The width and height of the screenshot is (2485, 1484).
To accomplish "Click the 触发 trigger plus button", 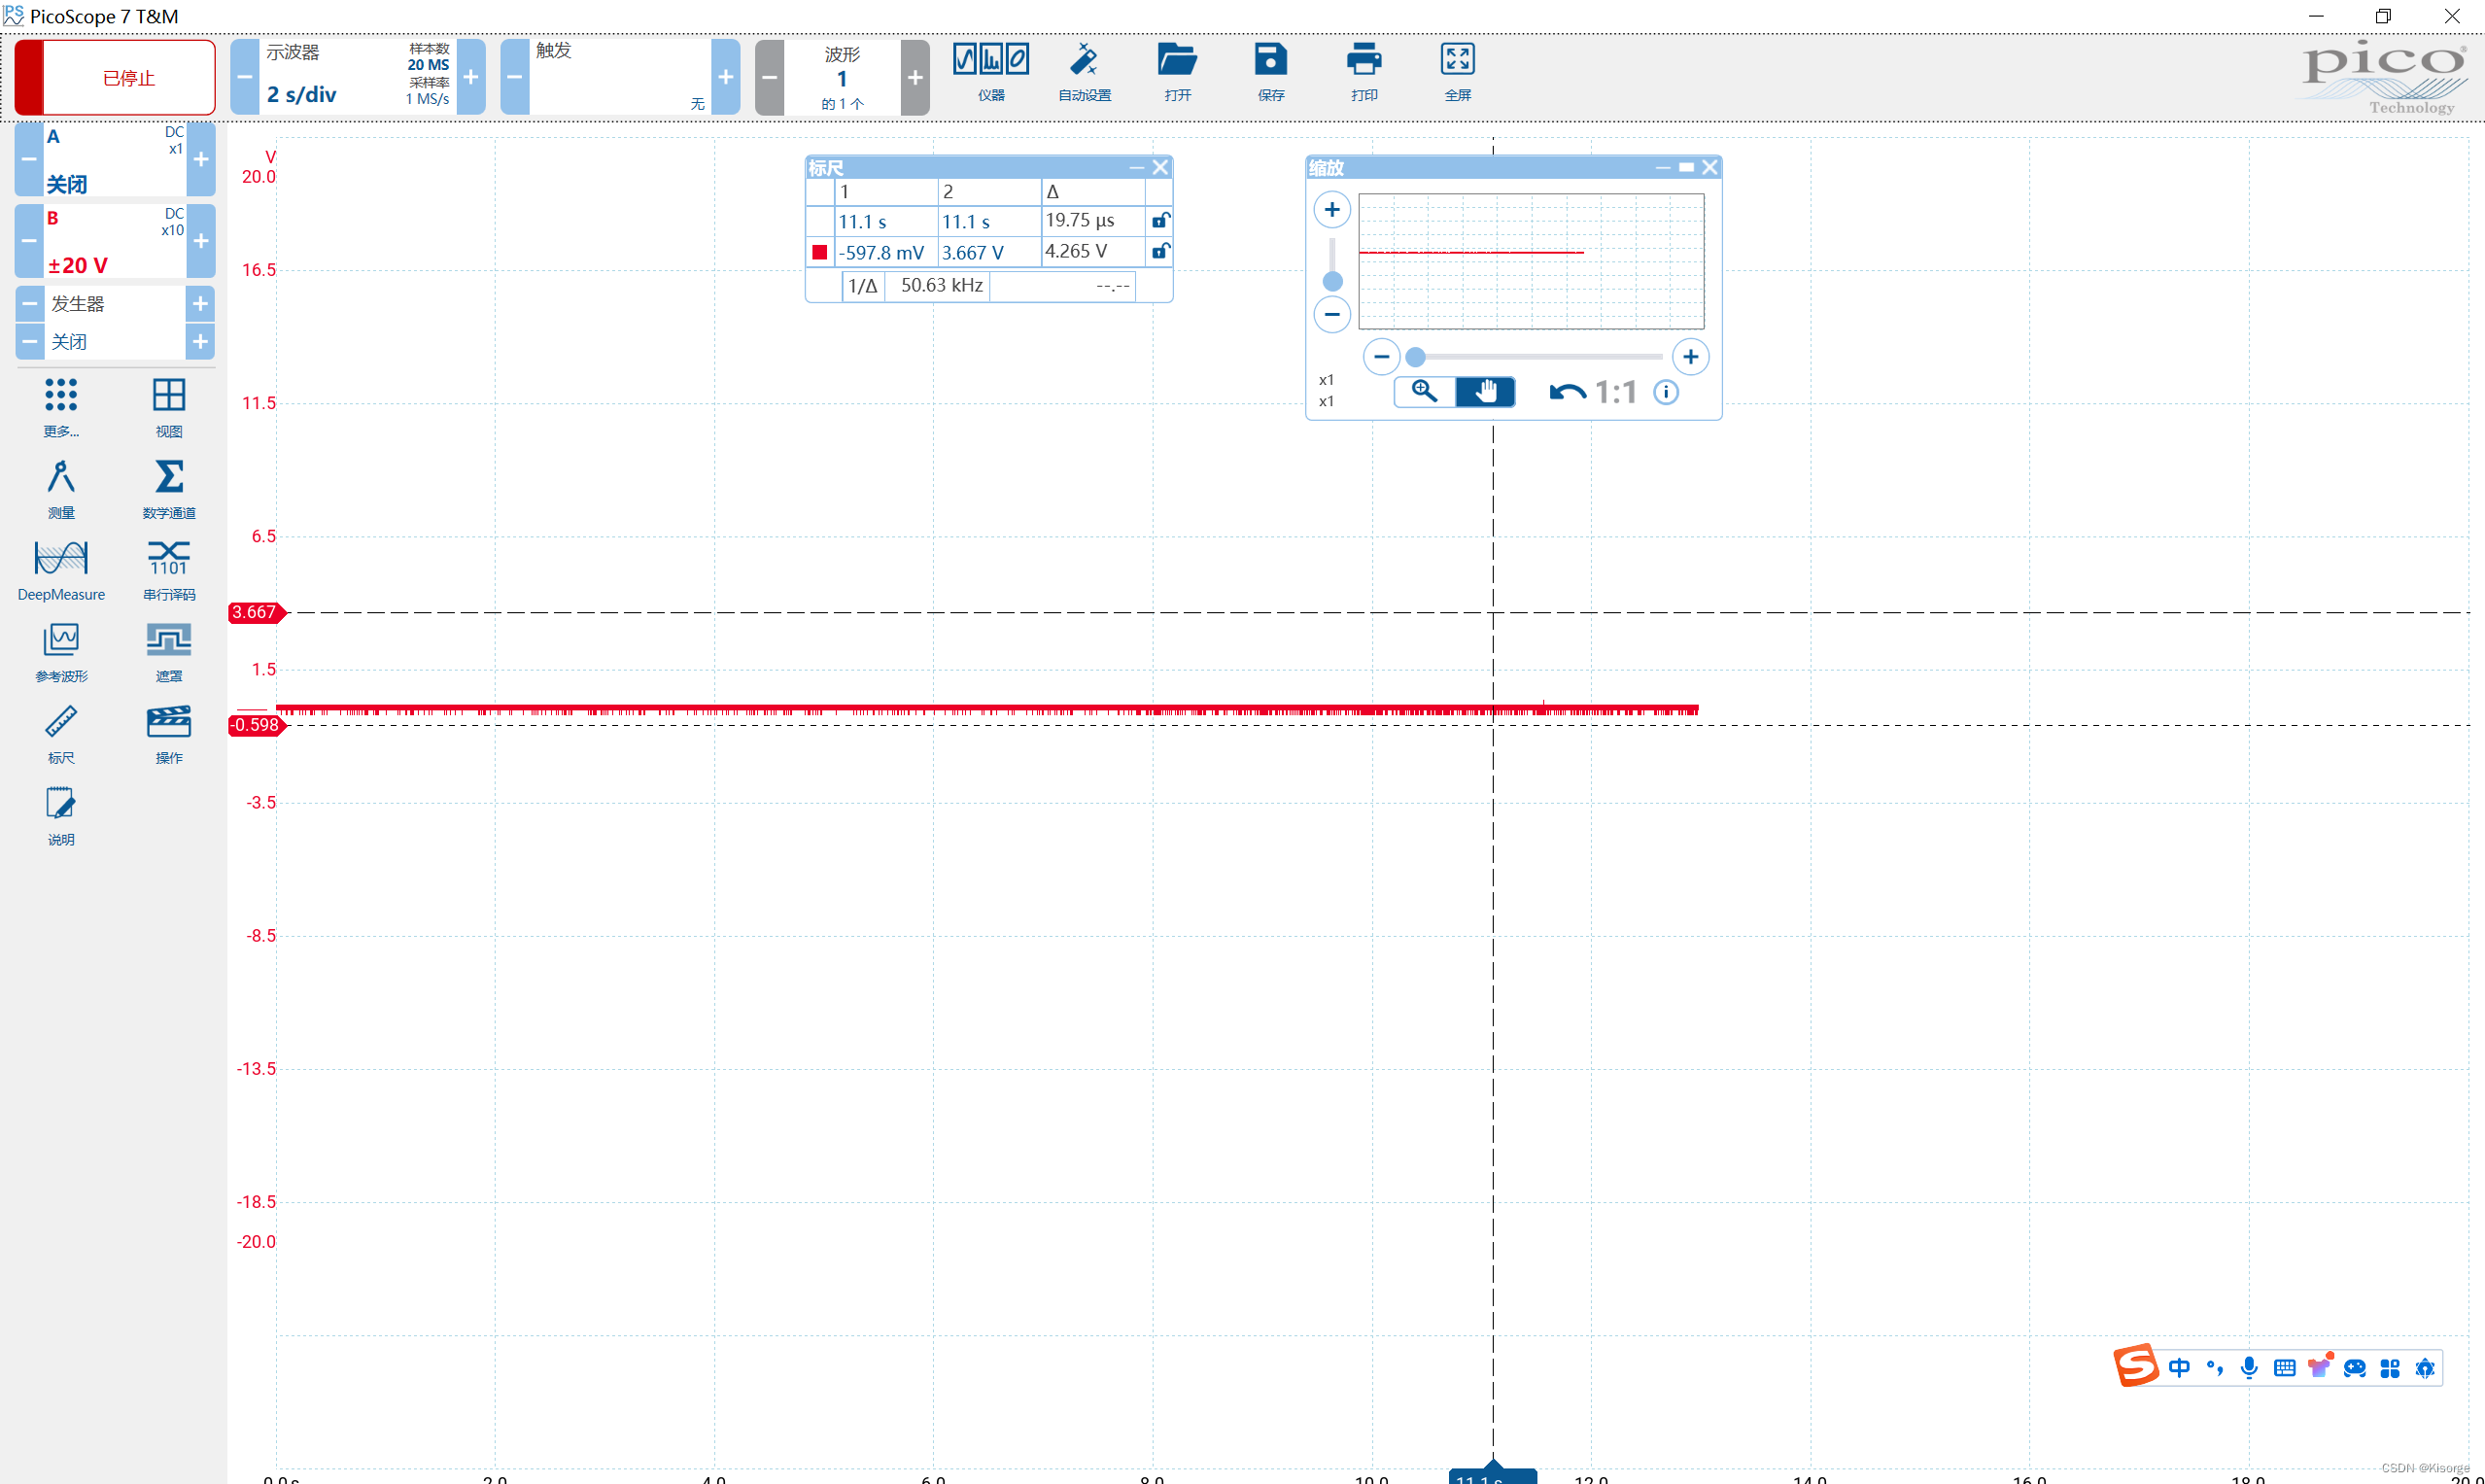I will (x=726, y=77).
